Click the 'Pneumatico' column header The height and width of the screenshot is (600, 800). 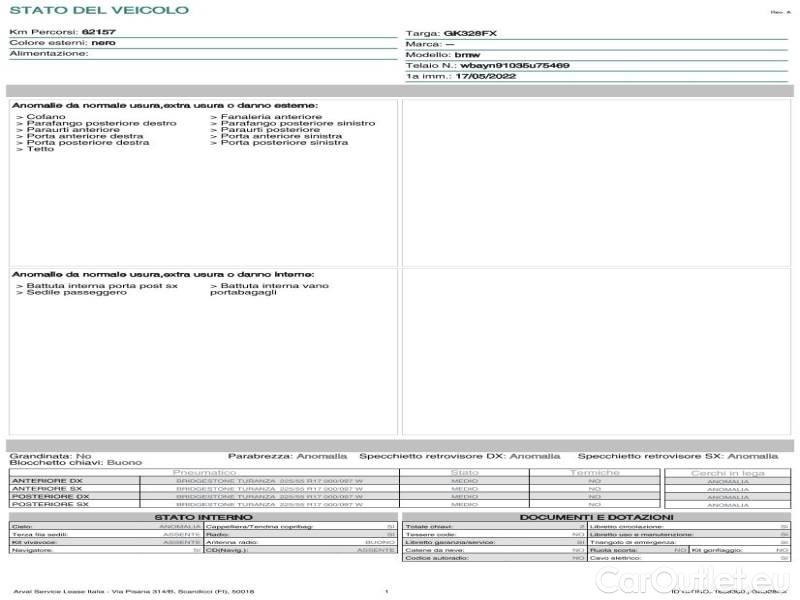[205, 473]
